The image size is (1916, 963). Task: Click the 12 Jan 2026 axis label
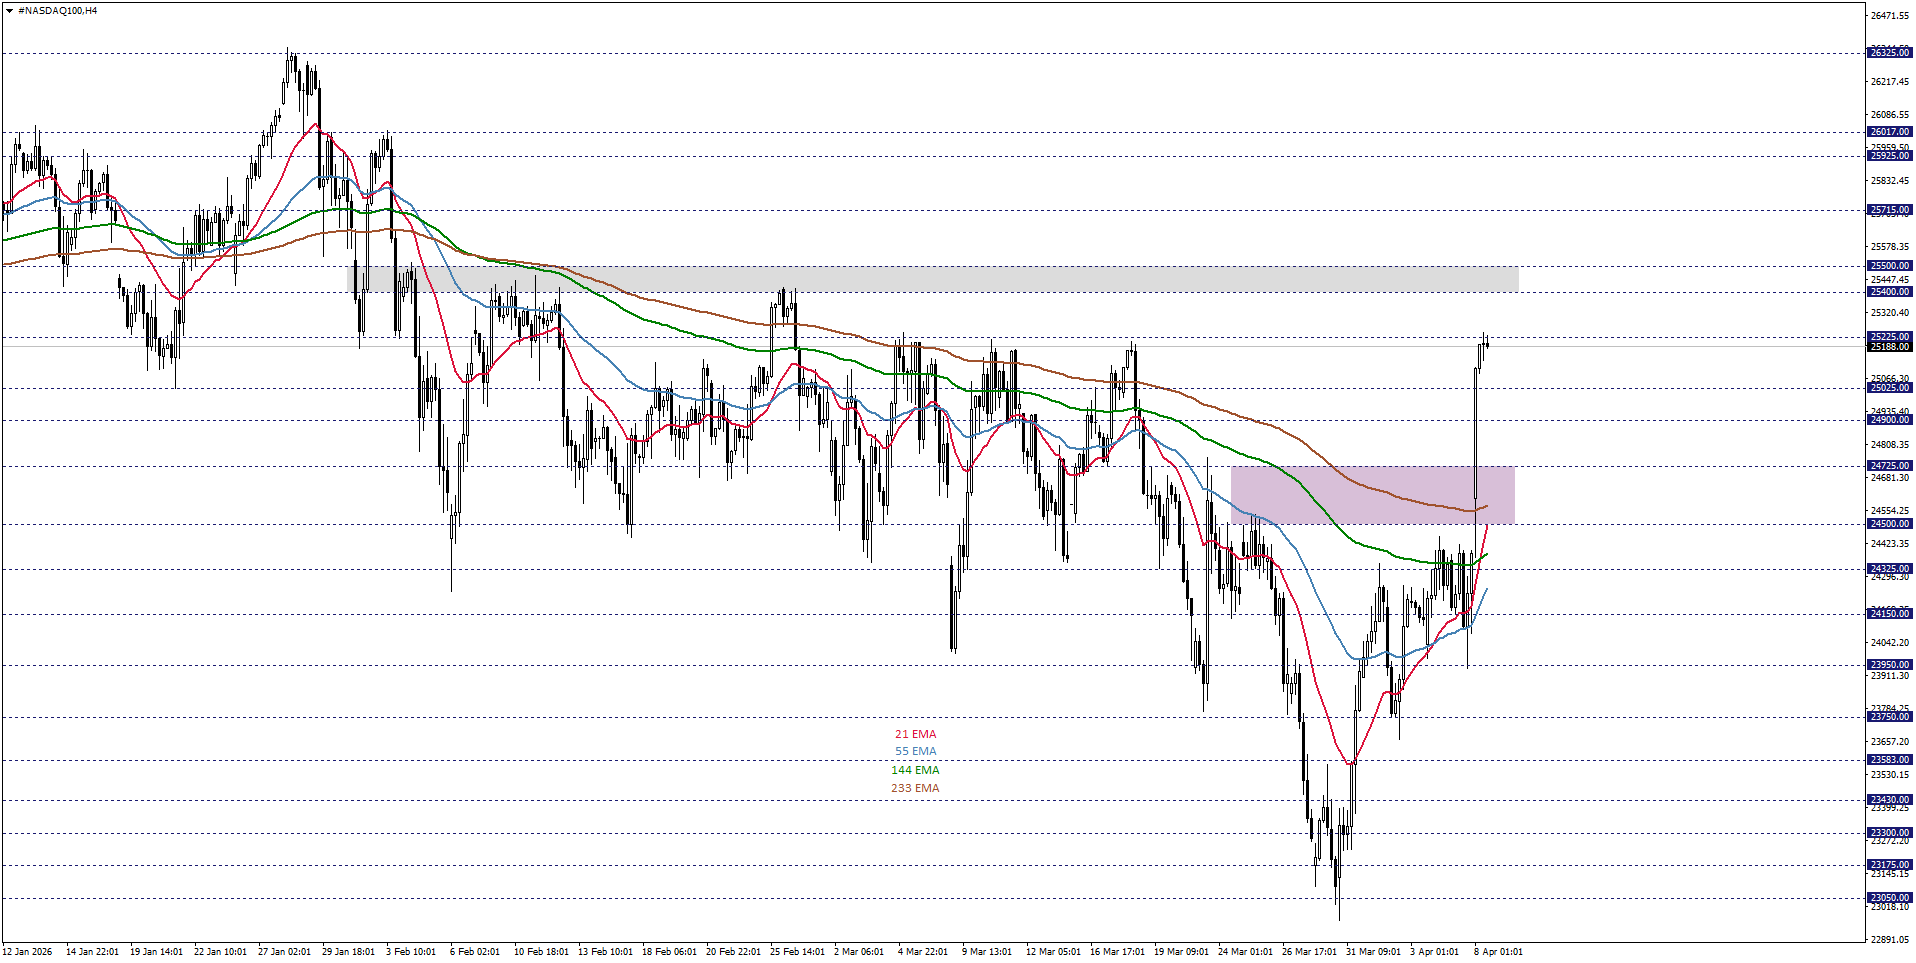click(x=28, y=952)
